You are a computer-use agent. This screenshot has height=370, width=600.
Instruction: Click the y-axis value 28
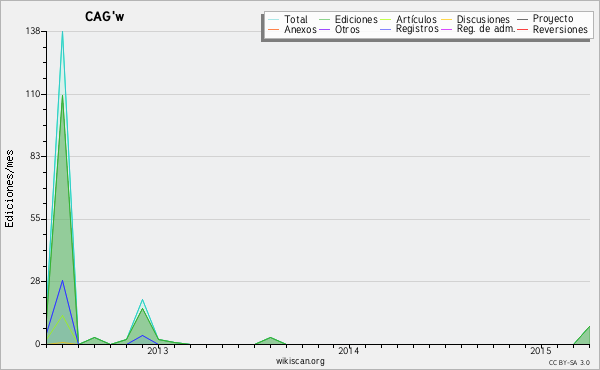[x=36, y=281]
